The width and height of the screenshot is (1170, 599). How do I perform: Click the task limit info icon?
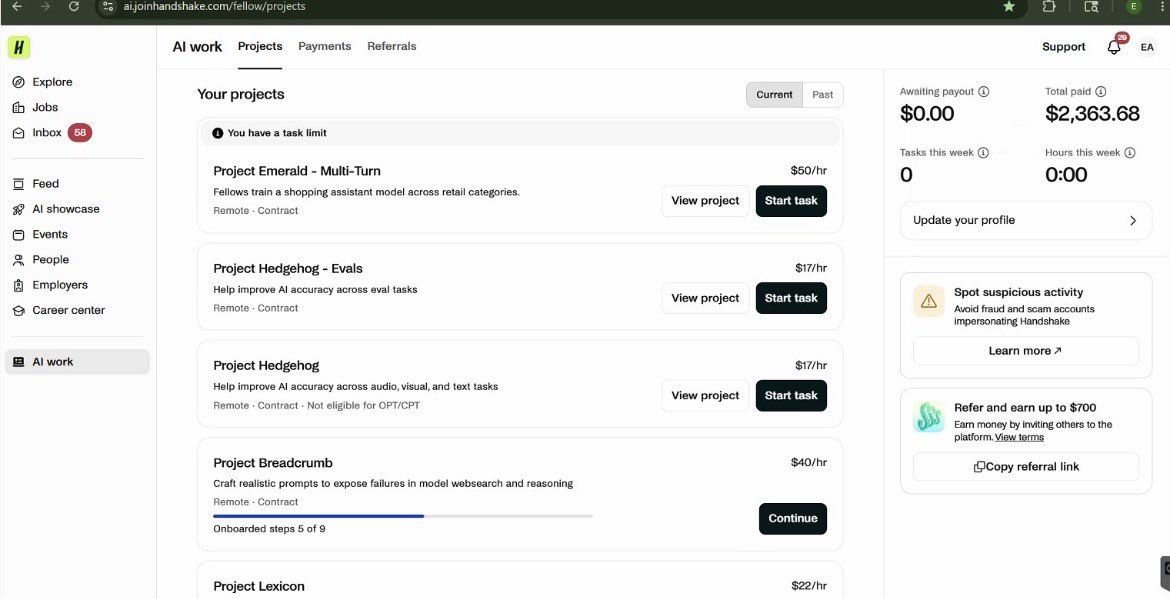click(217, 133)
